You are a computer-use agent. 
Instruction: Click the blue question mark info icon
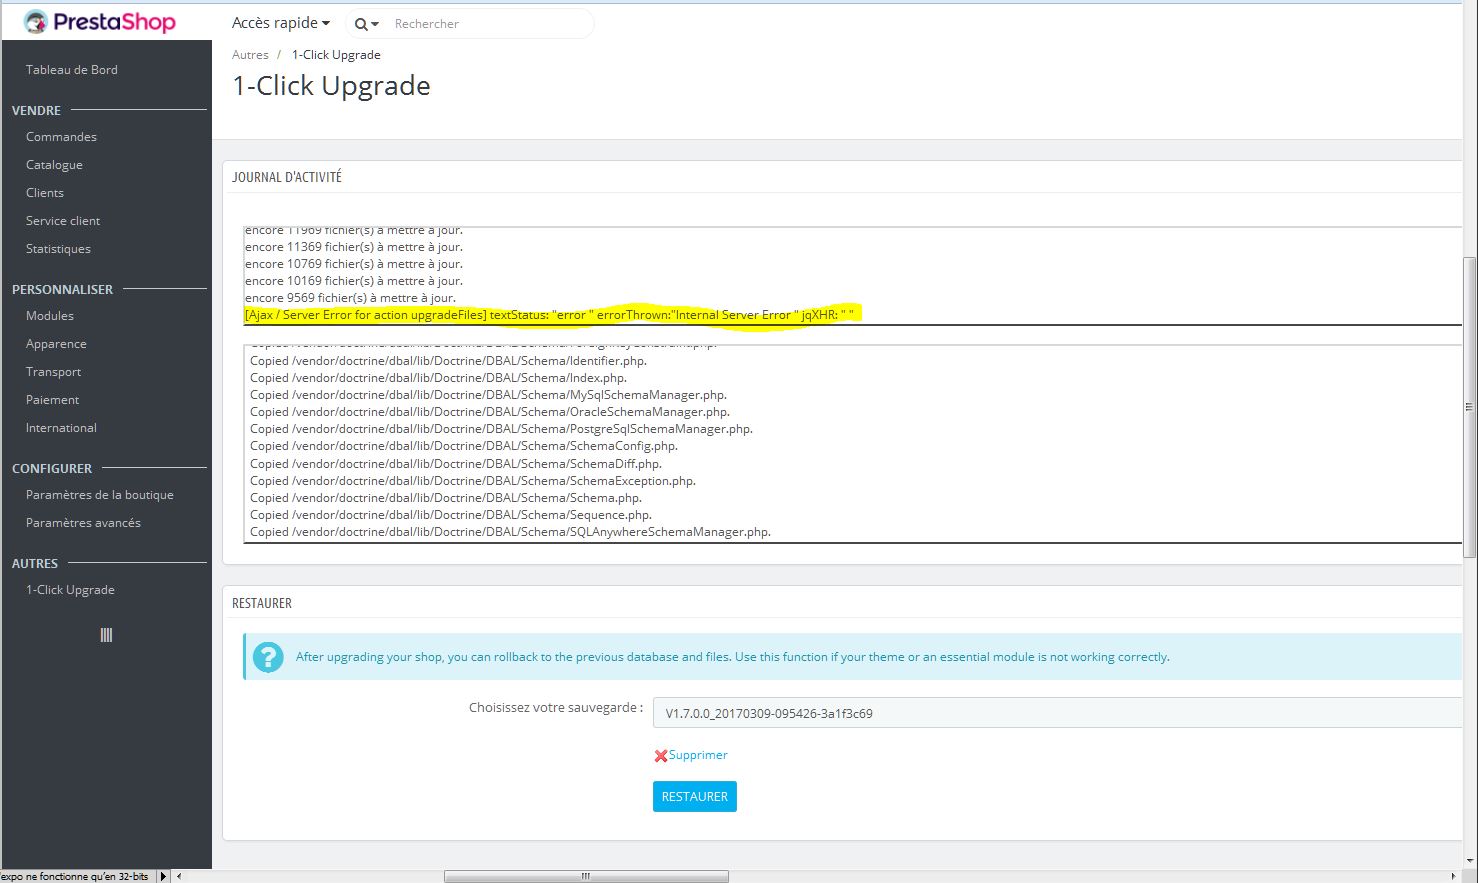point(268,657)
